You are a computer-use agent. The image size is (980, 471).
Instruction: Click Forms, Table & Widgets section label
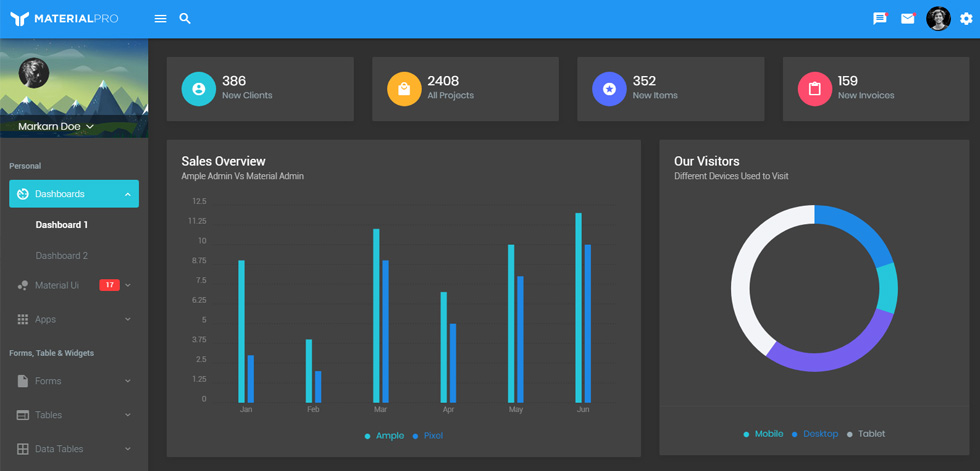point(51,353)
